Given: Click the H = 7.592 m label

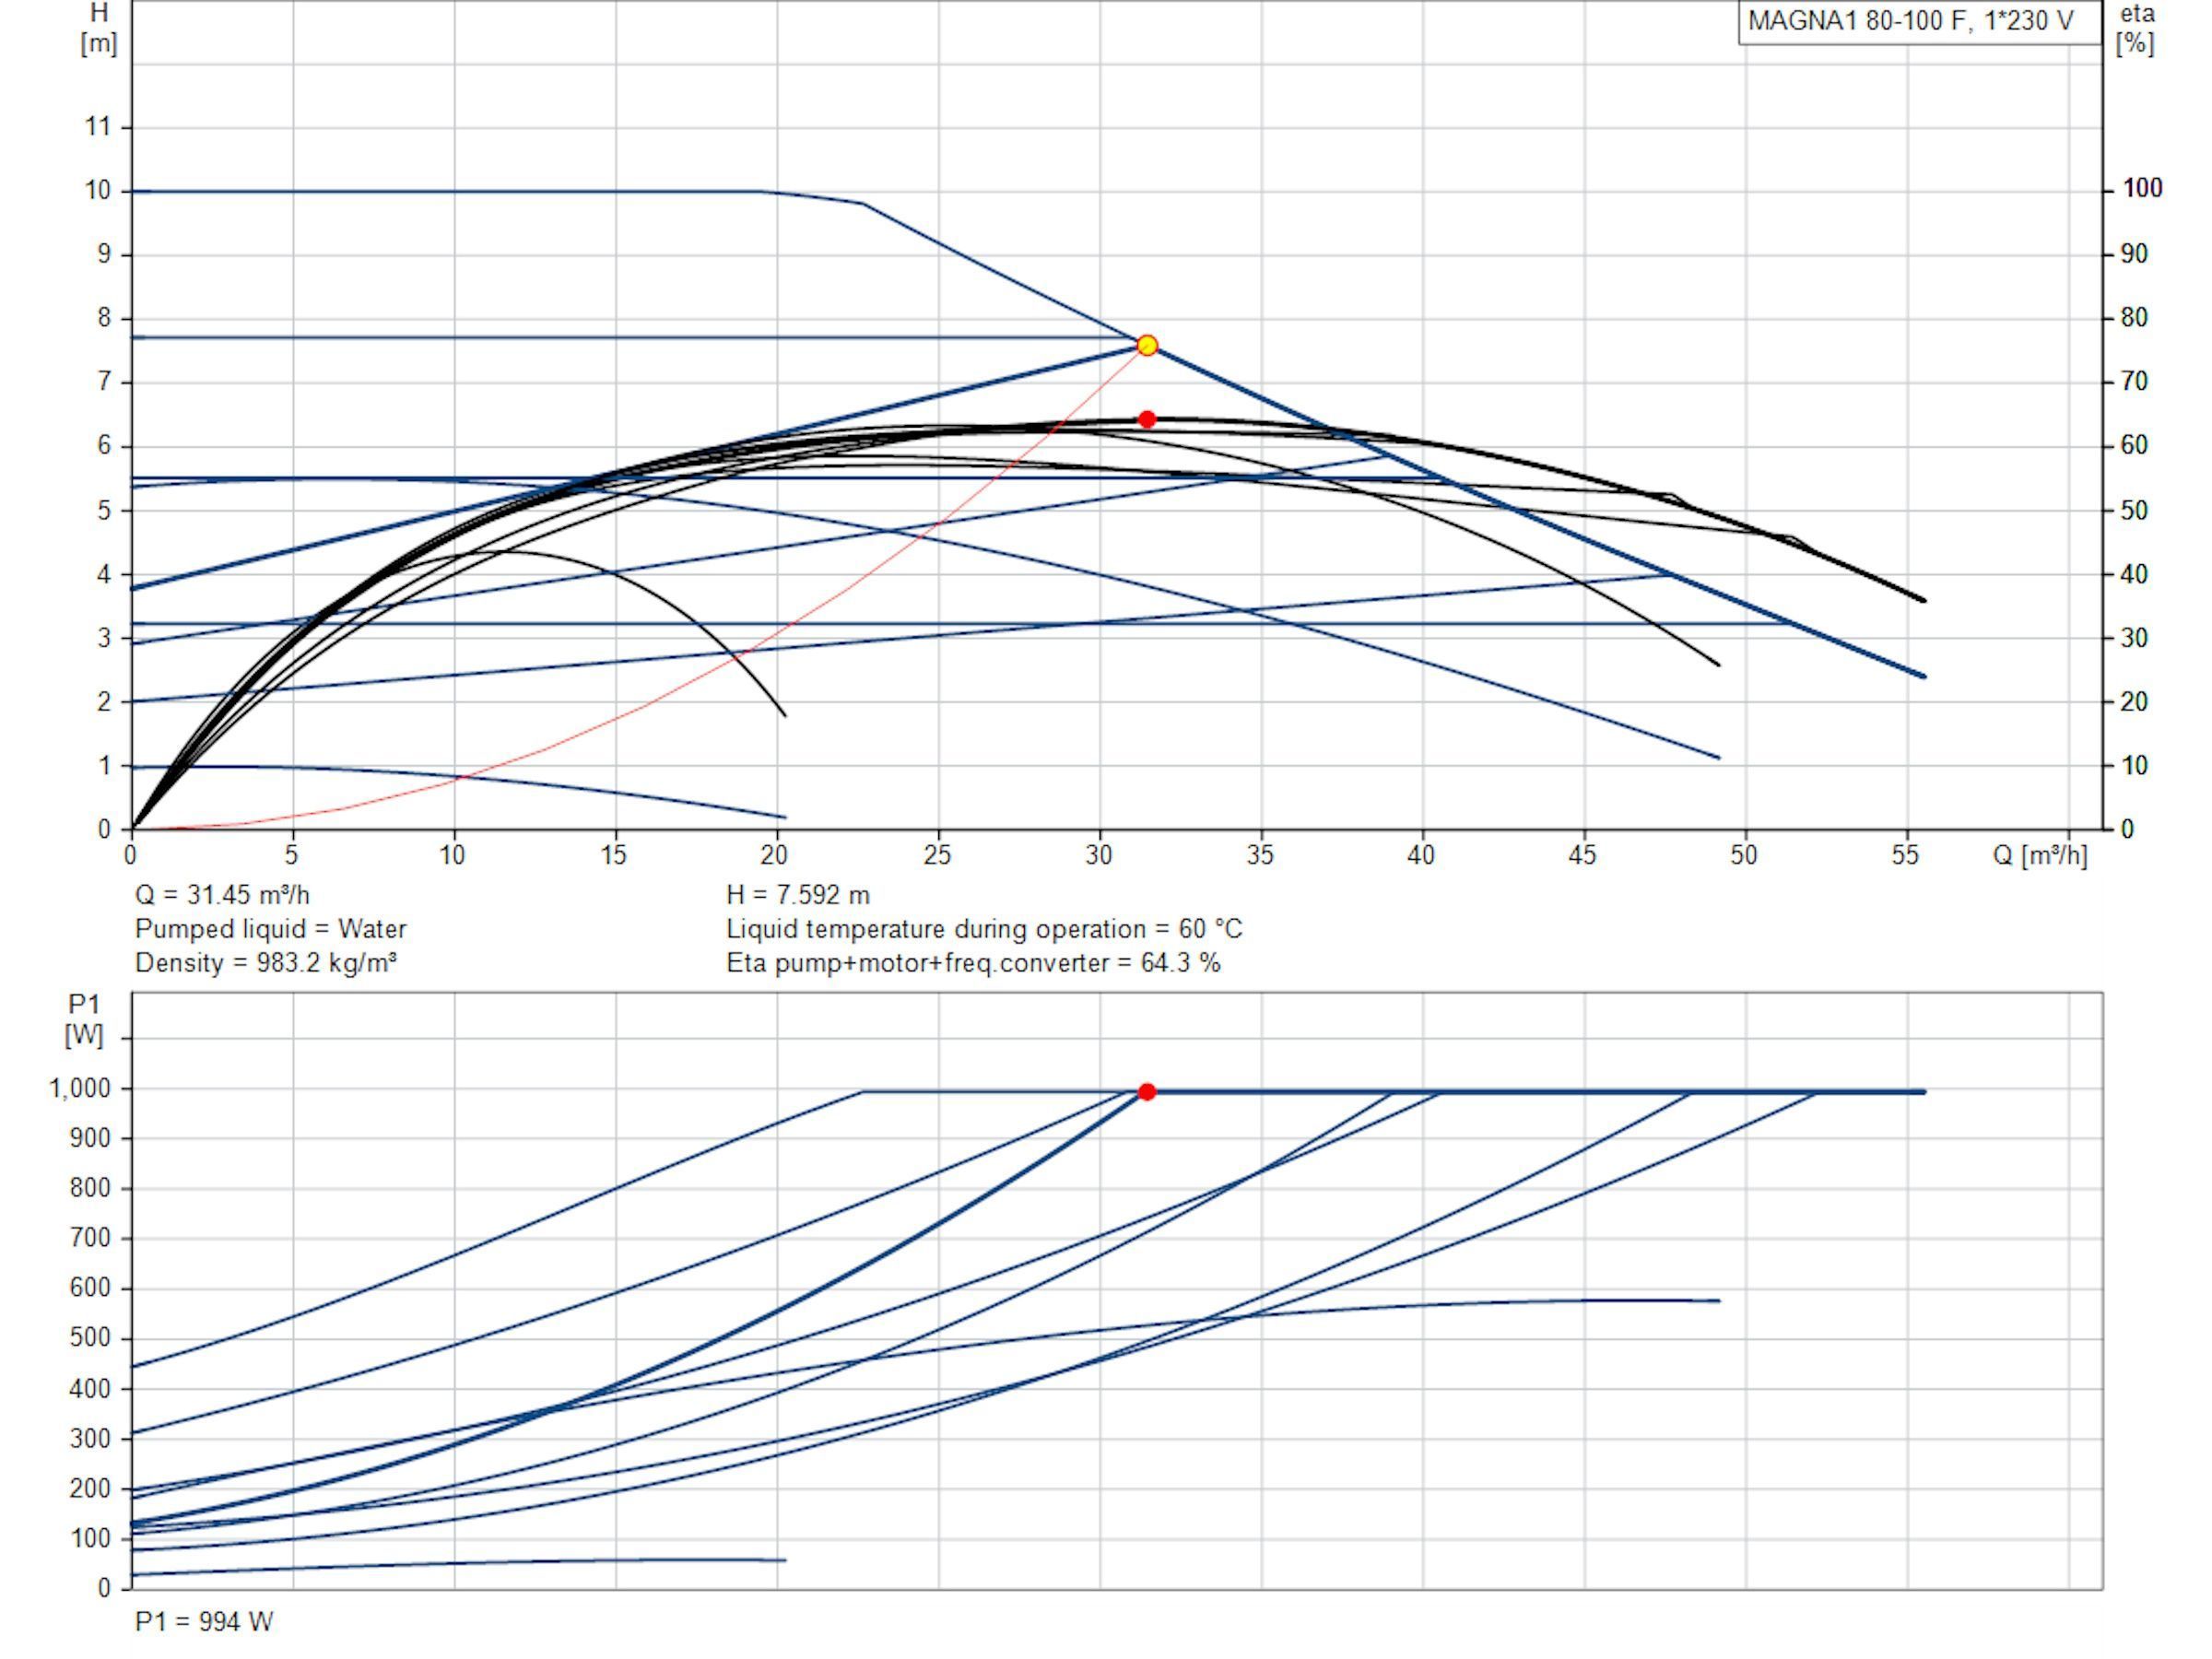Looking at the screenshot, I should coord(798,894).
